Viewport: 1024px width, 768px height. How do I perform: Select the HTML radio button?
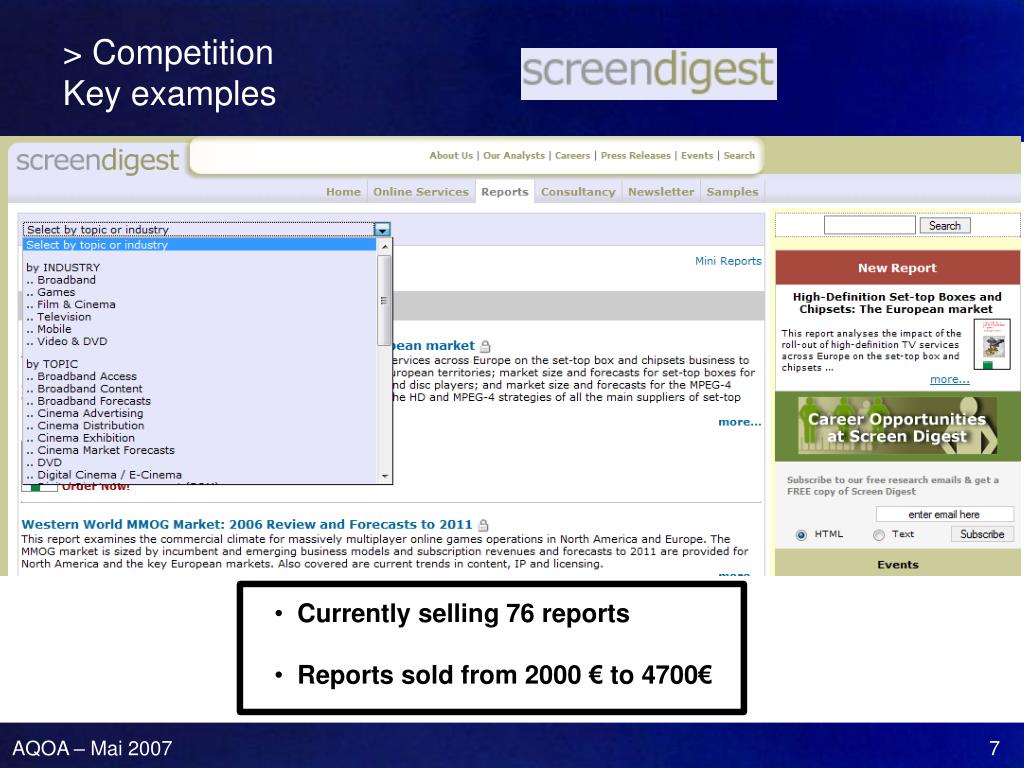point(801,535)
